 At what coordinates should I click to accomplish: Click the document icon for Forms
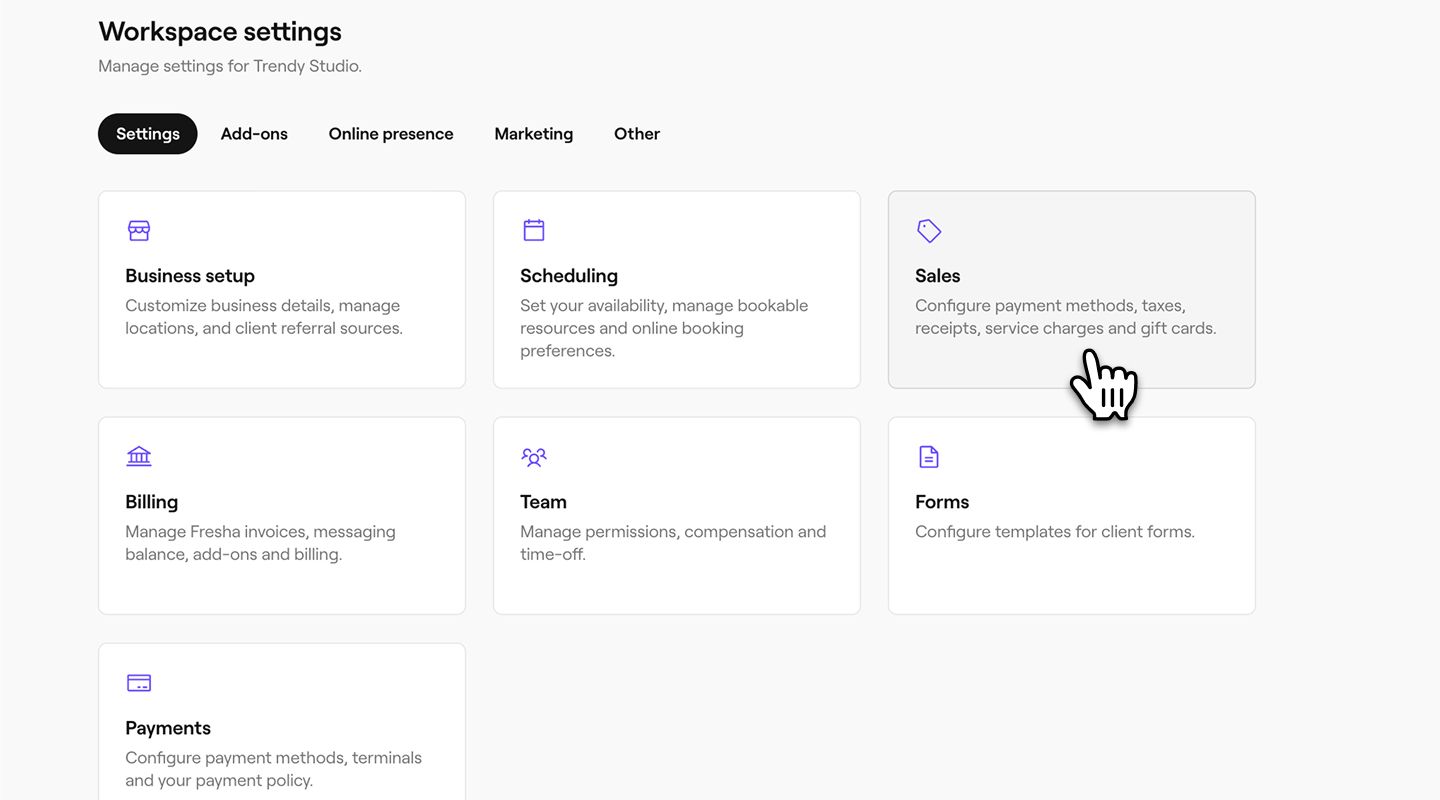[x=929, y=457]
